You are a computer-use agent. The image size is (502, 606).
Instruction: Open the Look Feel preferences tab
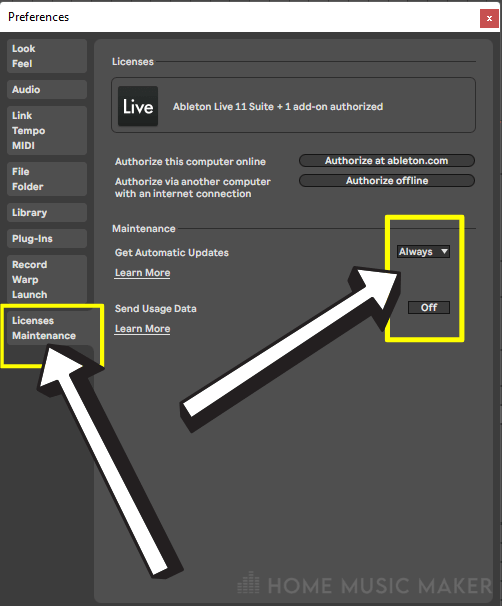[47, 56]
